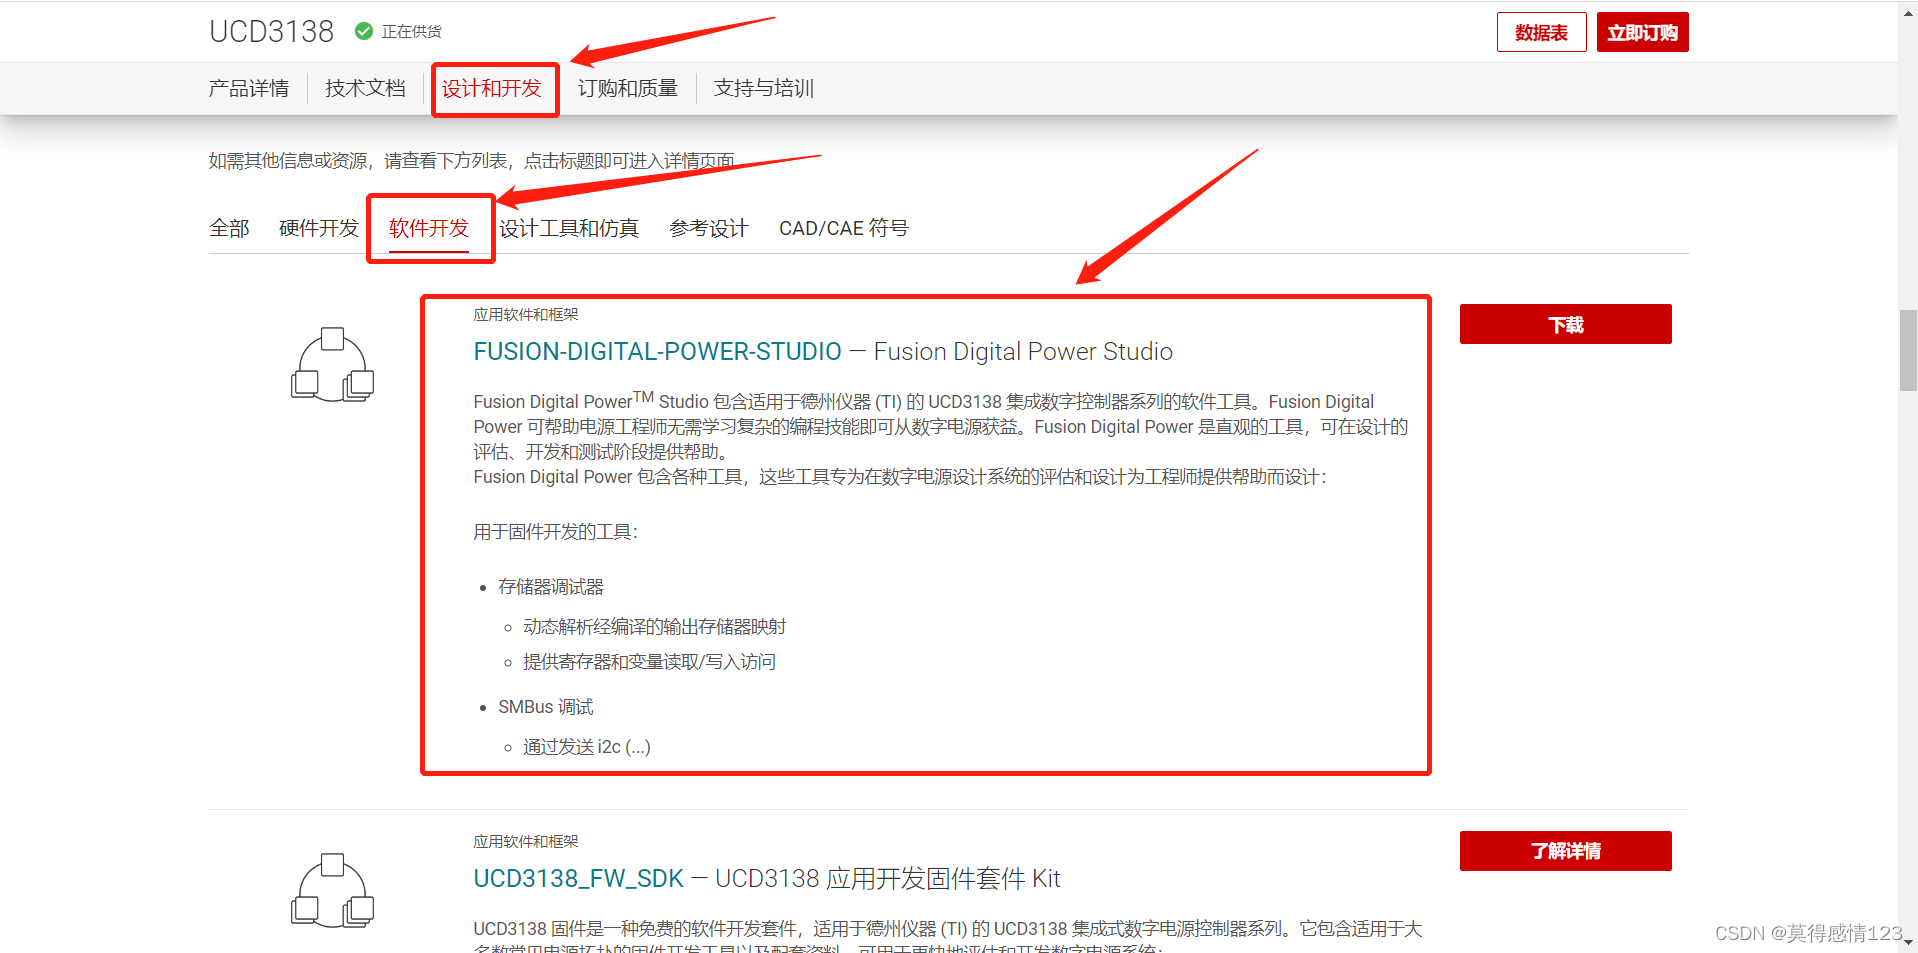The image size is (1918, 953).
Task: Click the 存储器调试器 bullet item
Action: pos(551,587)
